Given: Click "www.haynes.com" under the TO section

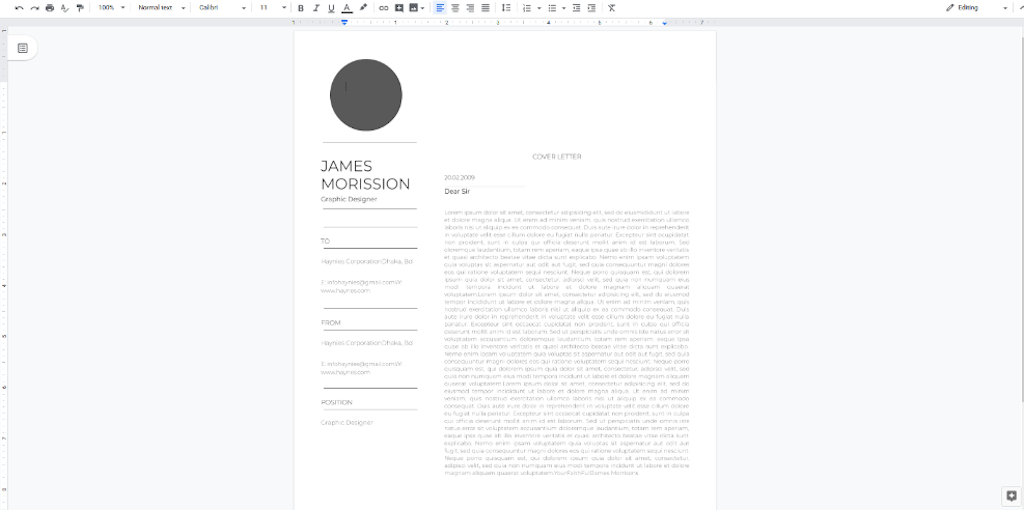Looking at the screenshot, I should 345,290.
